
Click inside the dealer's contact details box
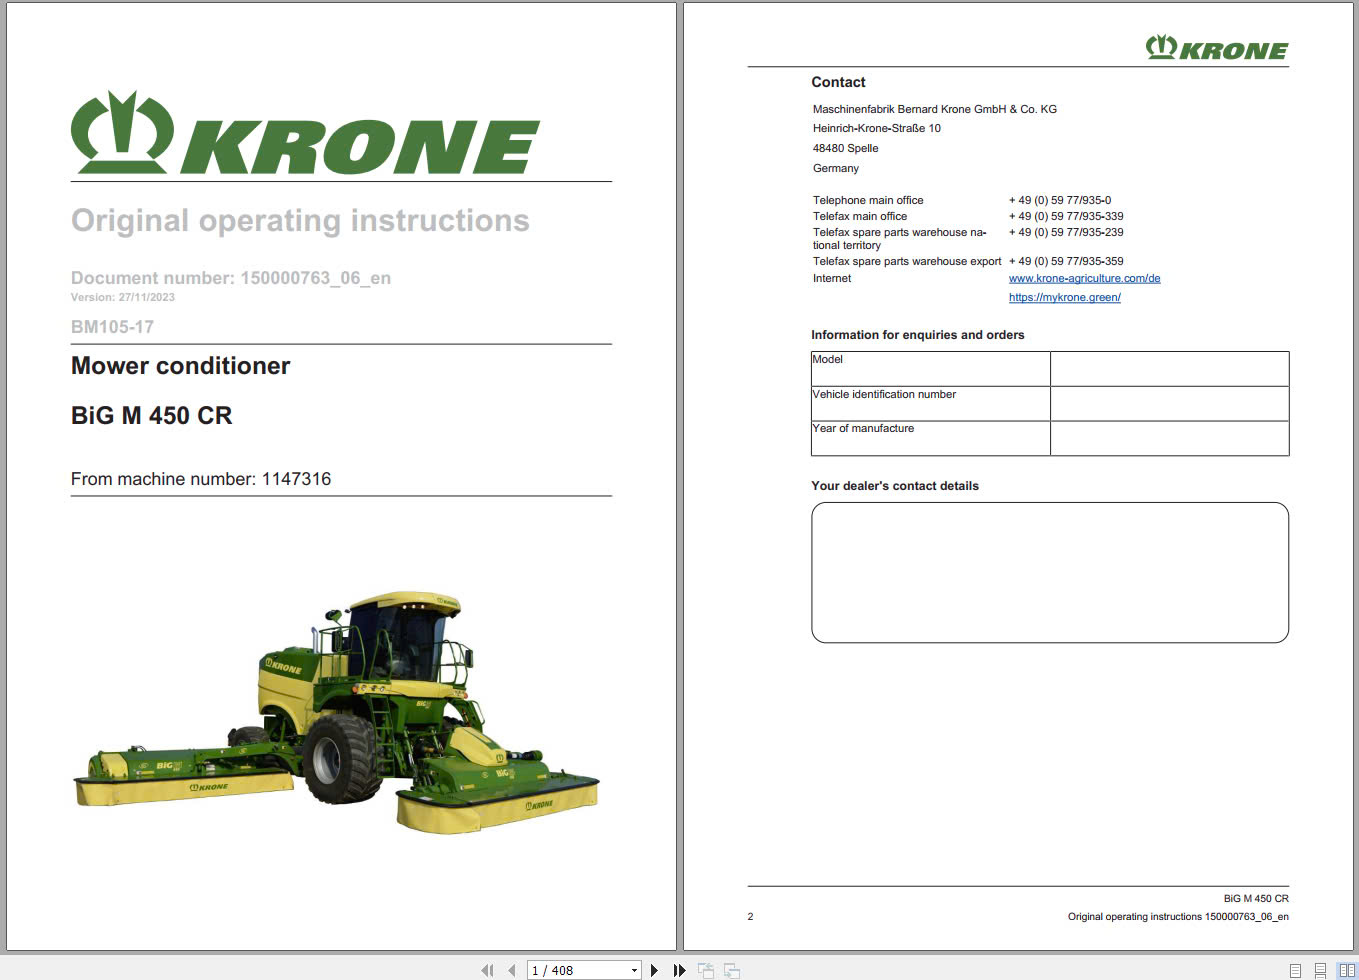coord(1050,572)
